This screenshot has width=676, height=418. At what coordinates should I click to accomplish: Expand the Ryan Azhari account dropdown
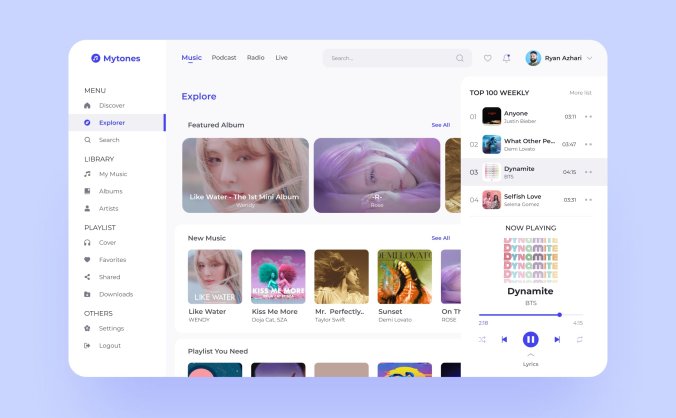click(590, 58)
